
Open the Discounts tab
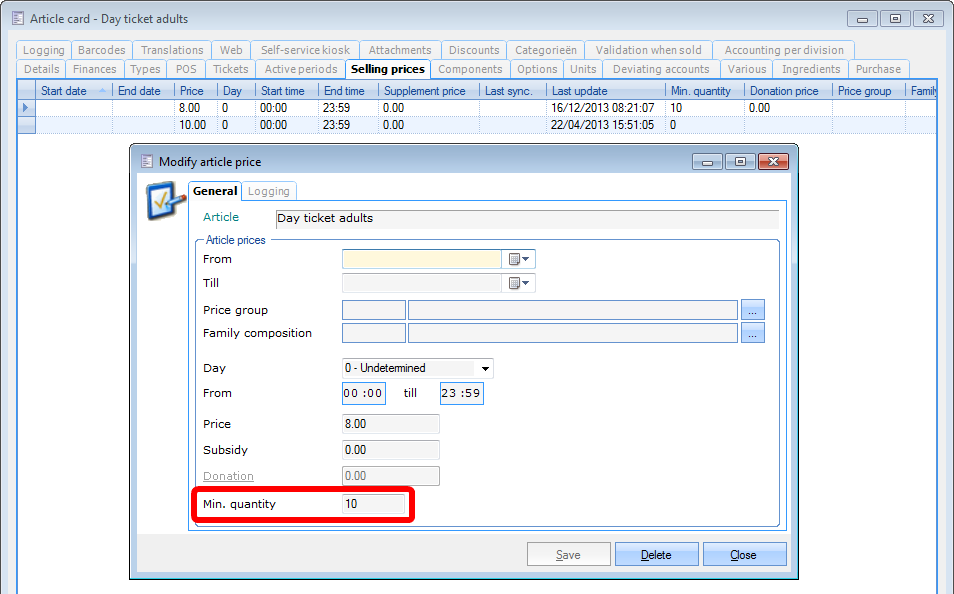tap(474, 50)
